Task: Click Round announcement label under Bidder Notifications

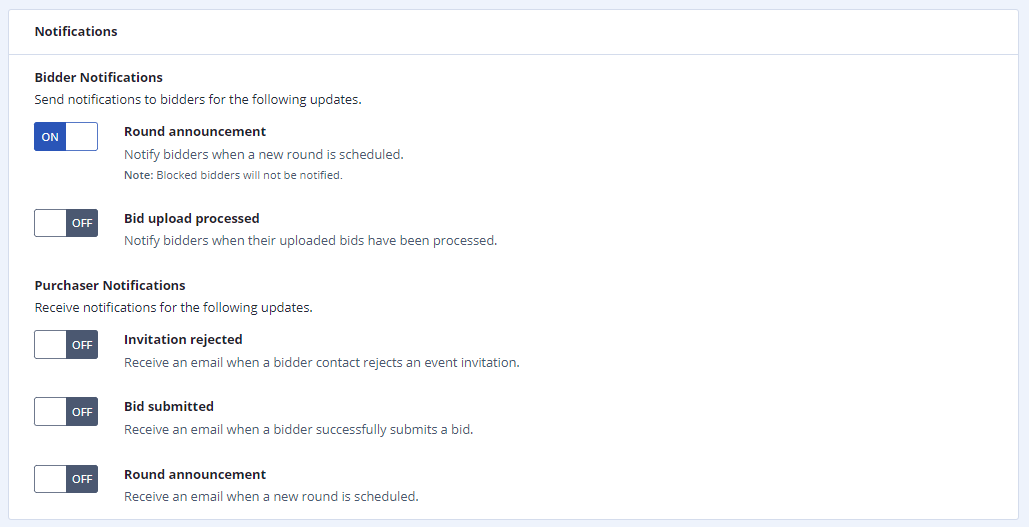Action: (195, 131)
